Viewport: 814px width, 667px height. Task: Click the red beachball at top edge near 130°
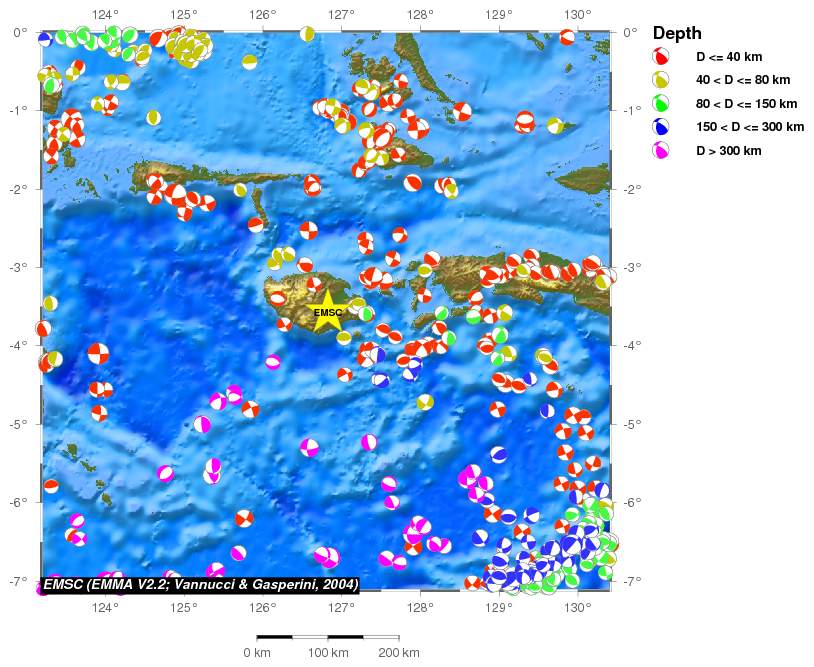click(x=567, y=37)
